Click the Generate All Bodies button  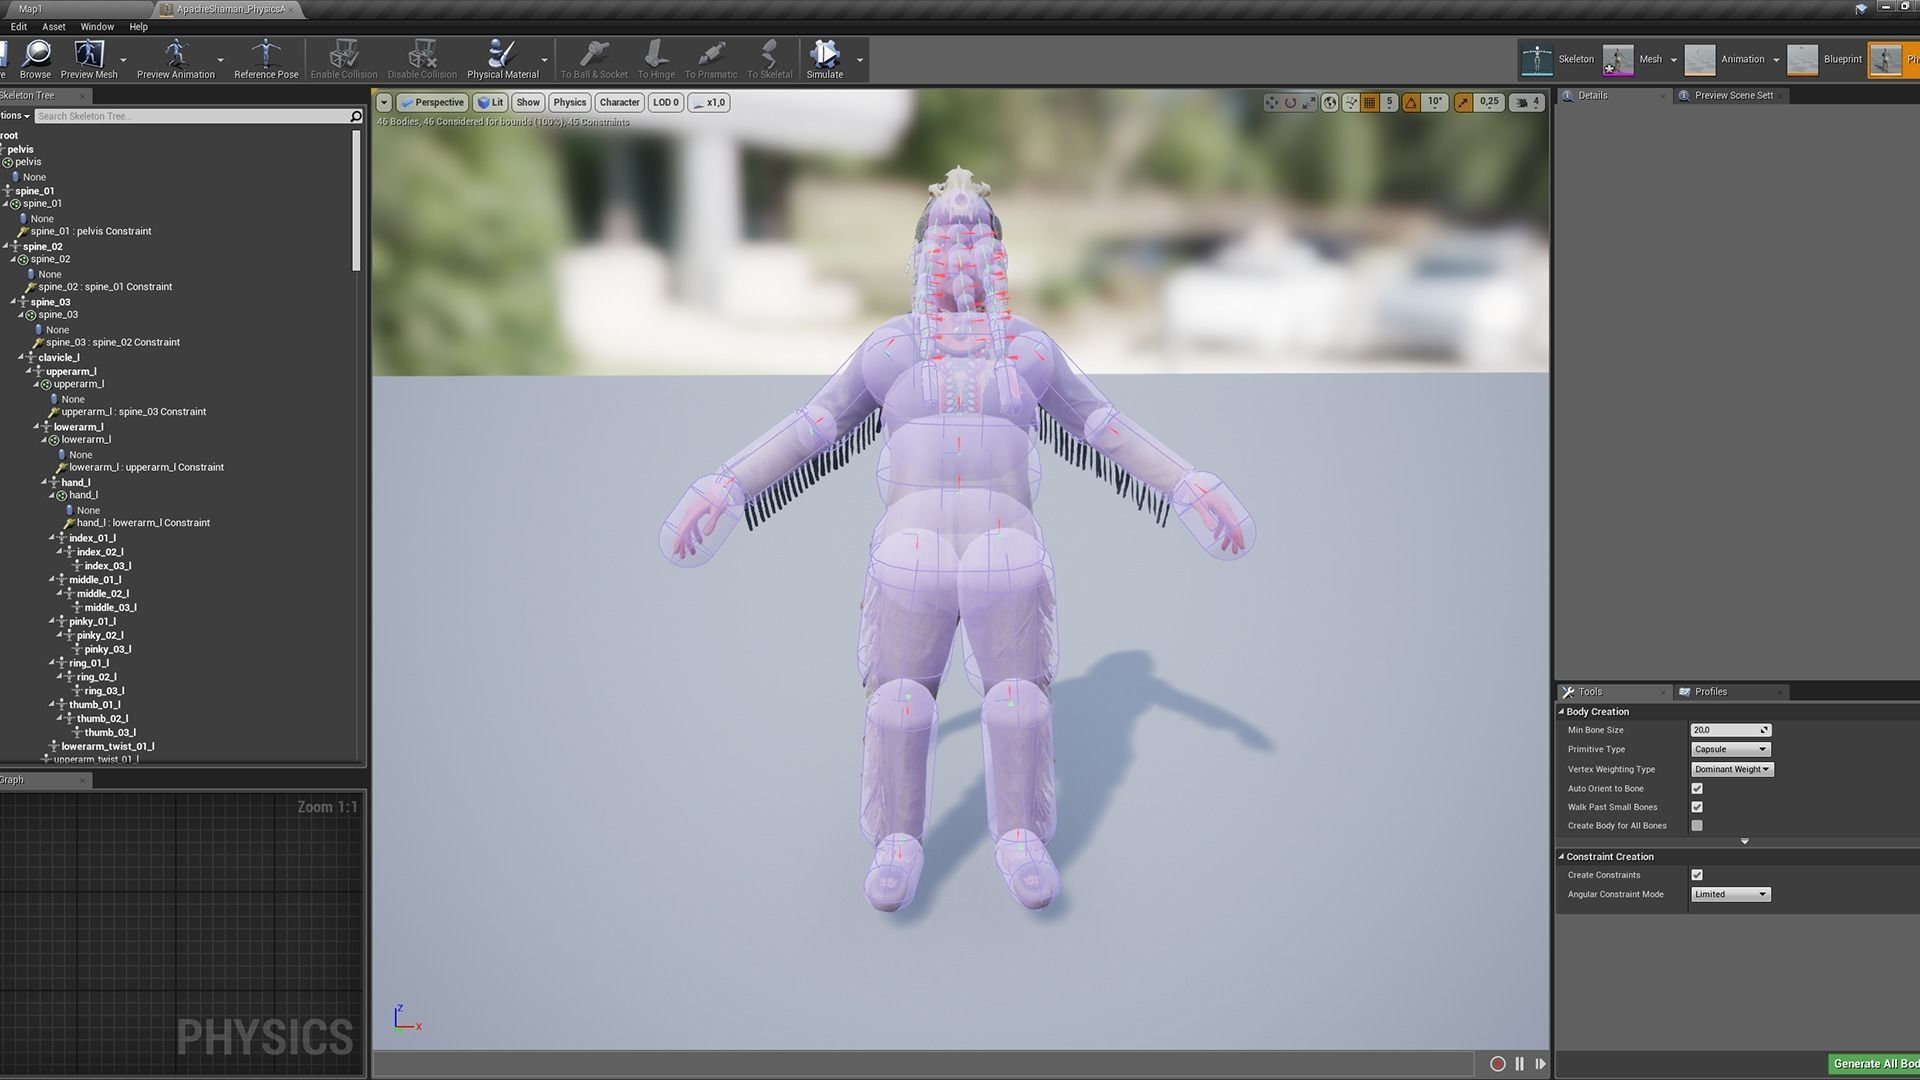[x=1874, y=1063]
